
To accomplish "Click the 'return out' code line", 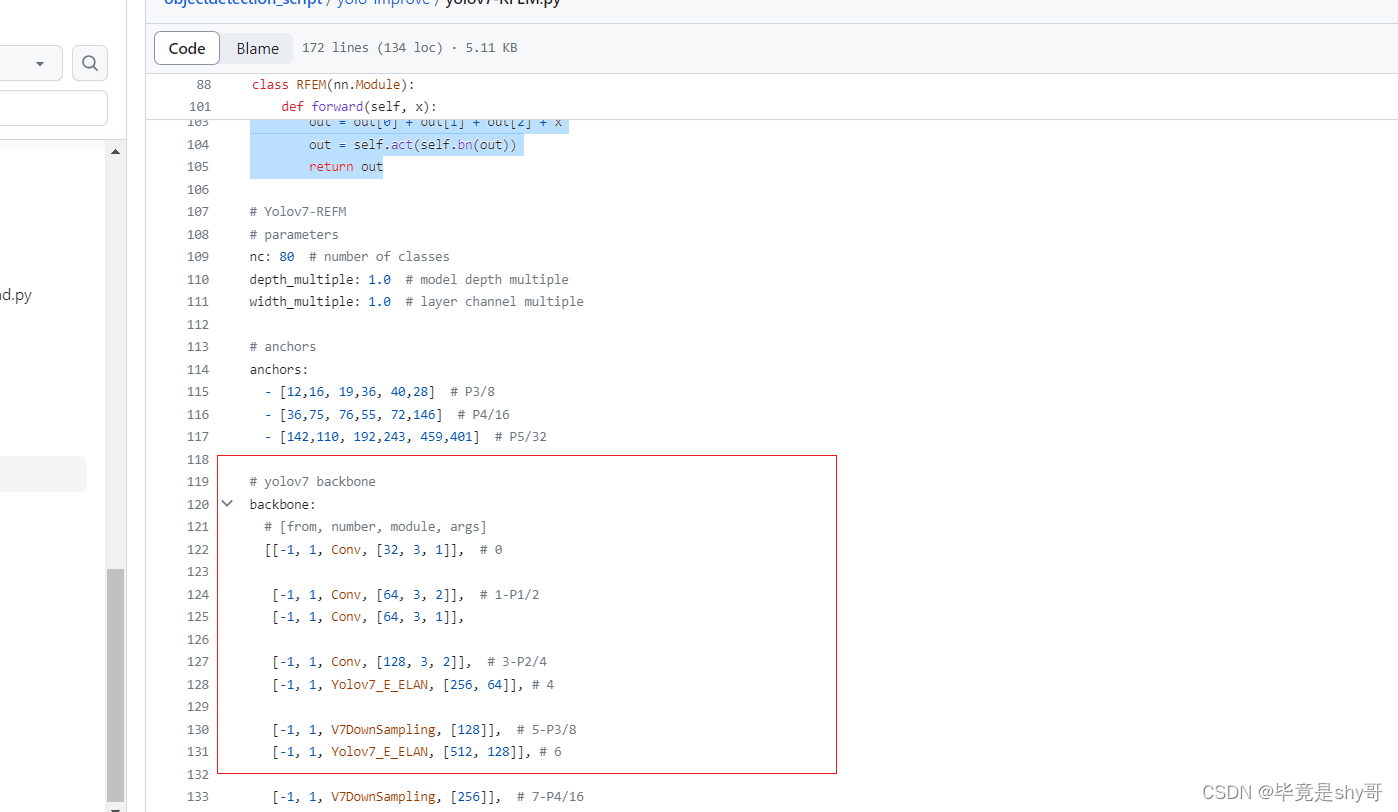I will click(x=346, y=167).
